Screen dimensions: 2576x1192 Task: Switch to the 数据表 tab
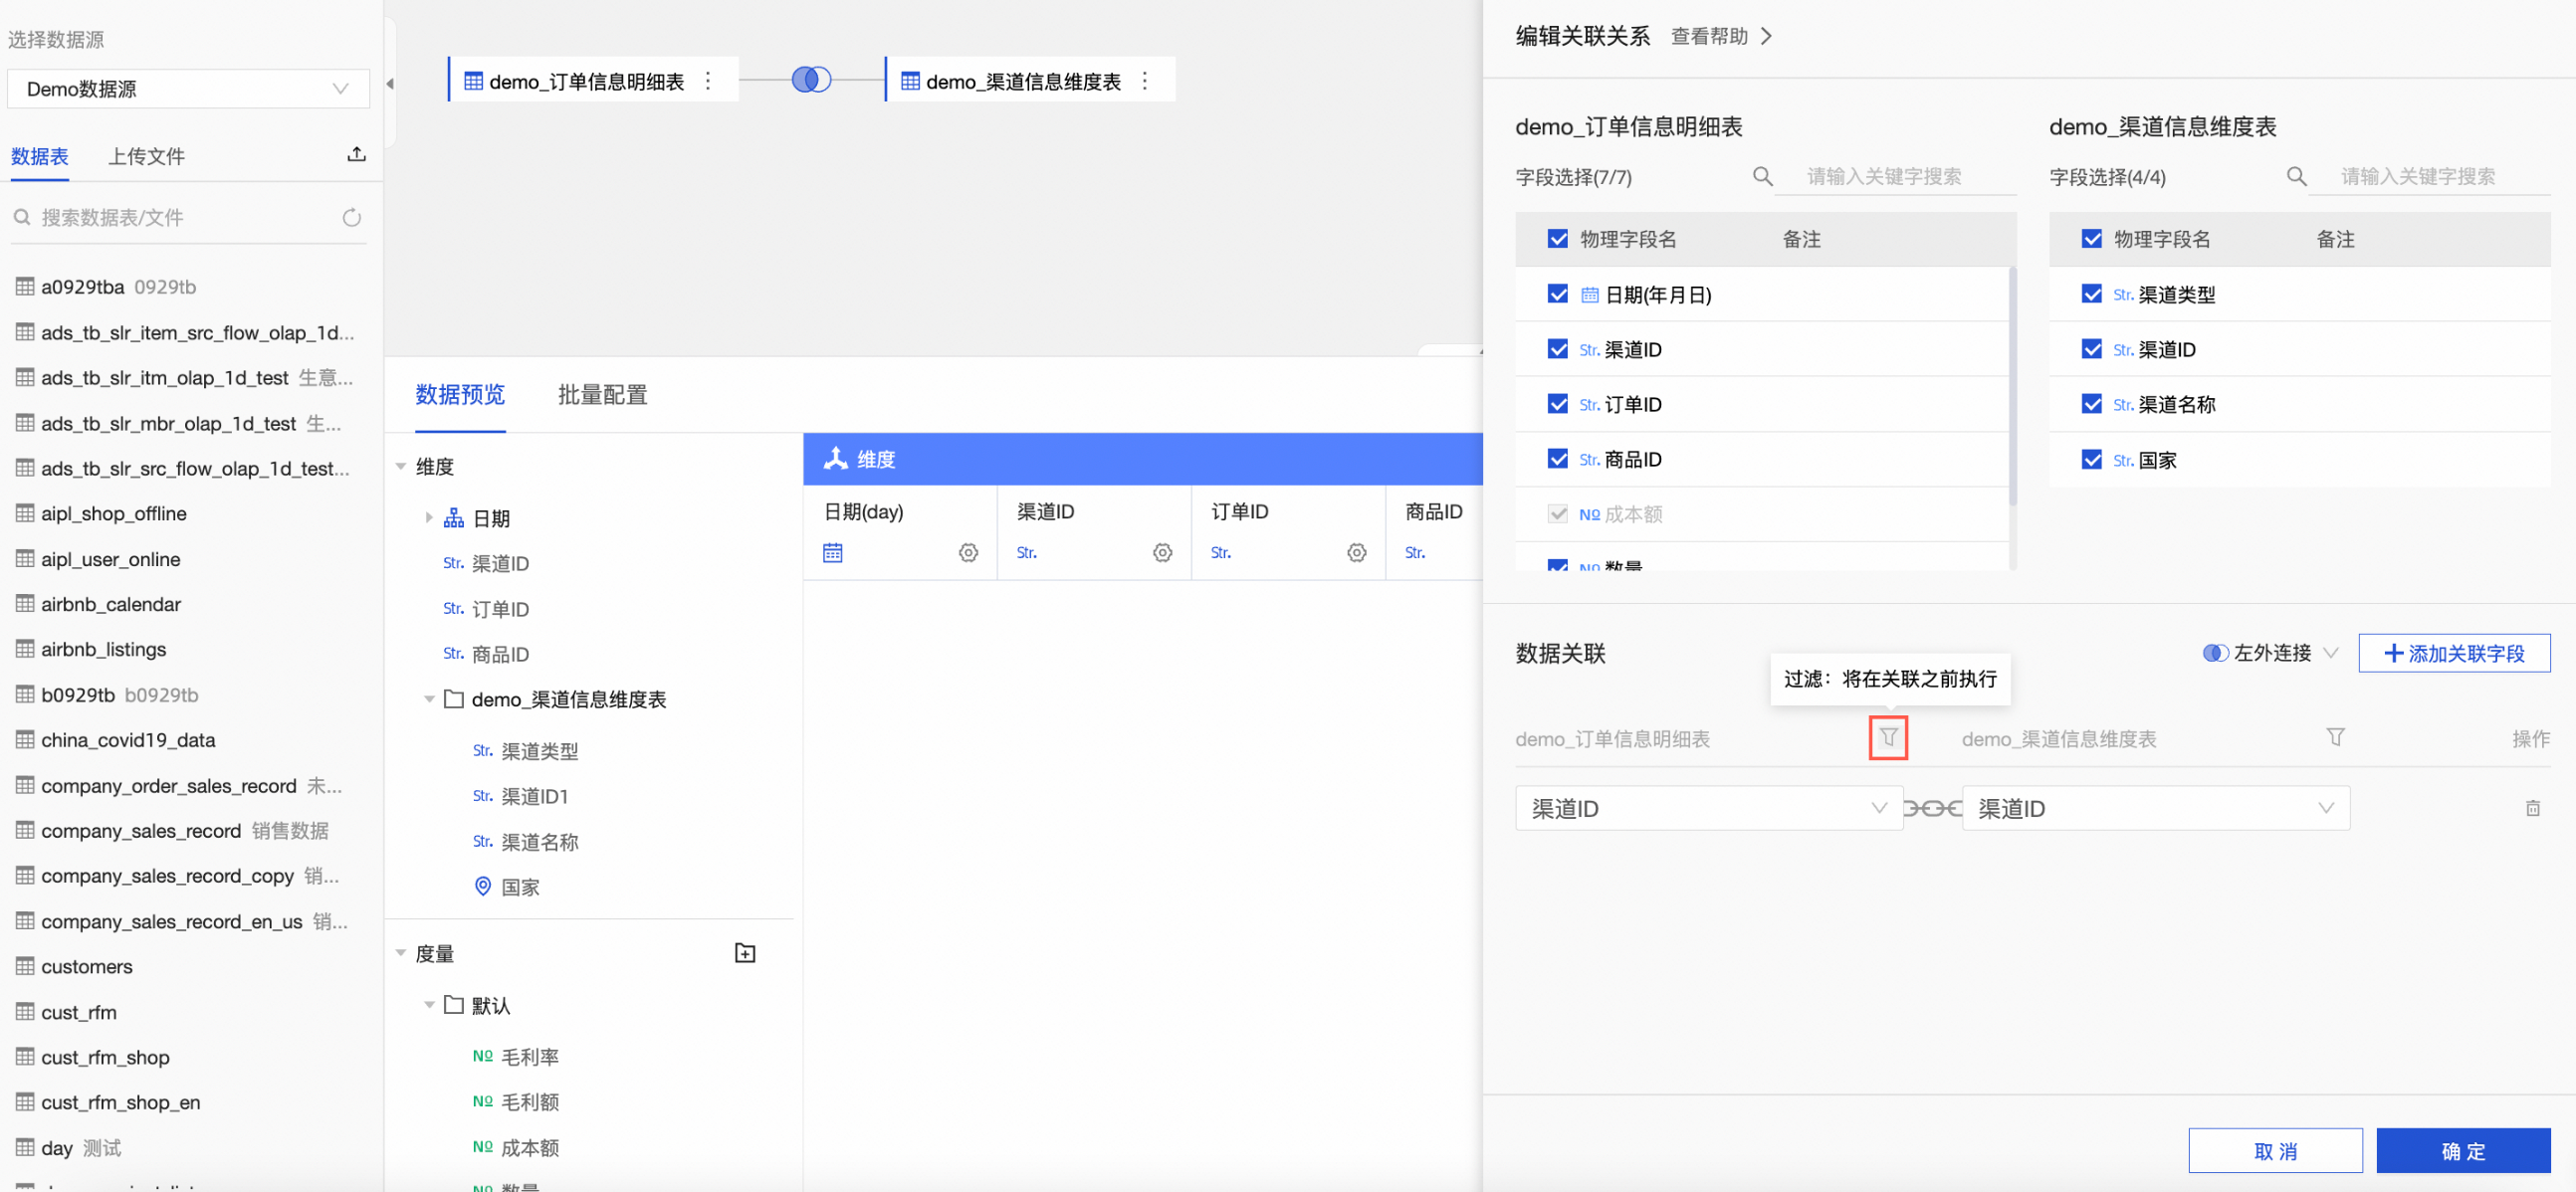(x=40, y=156)
